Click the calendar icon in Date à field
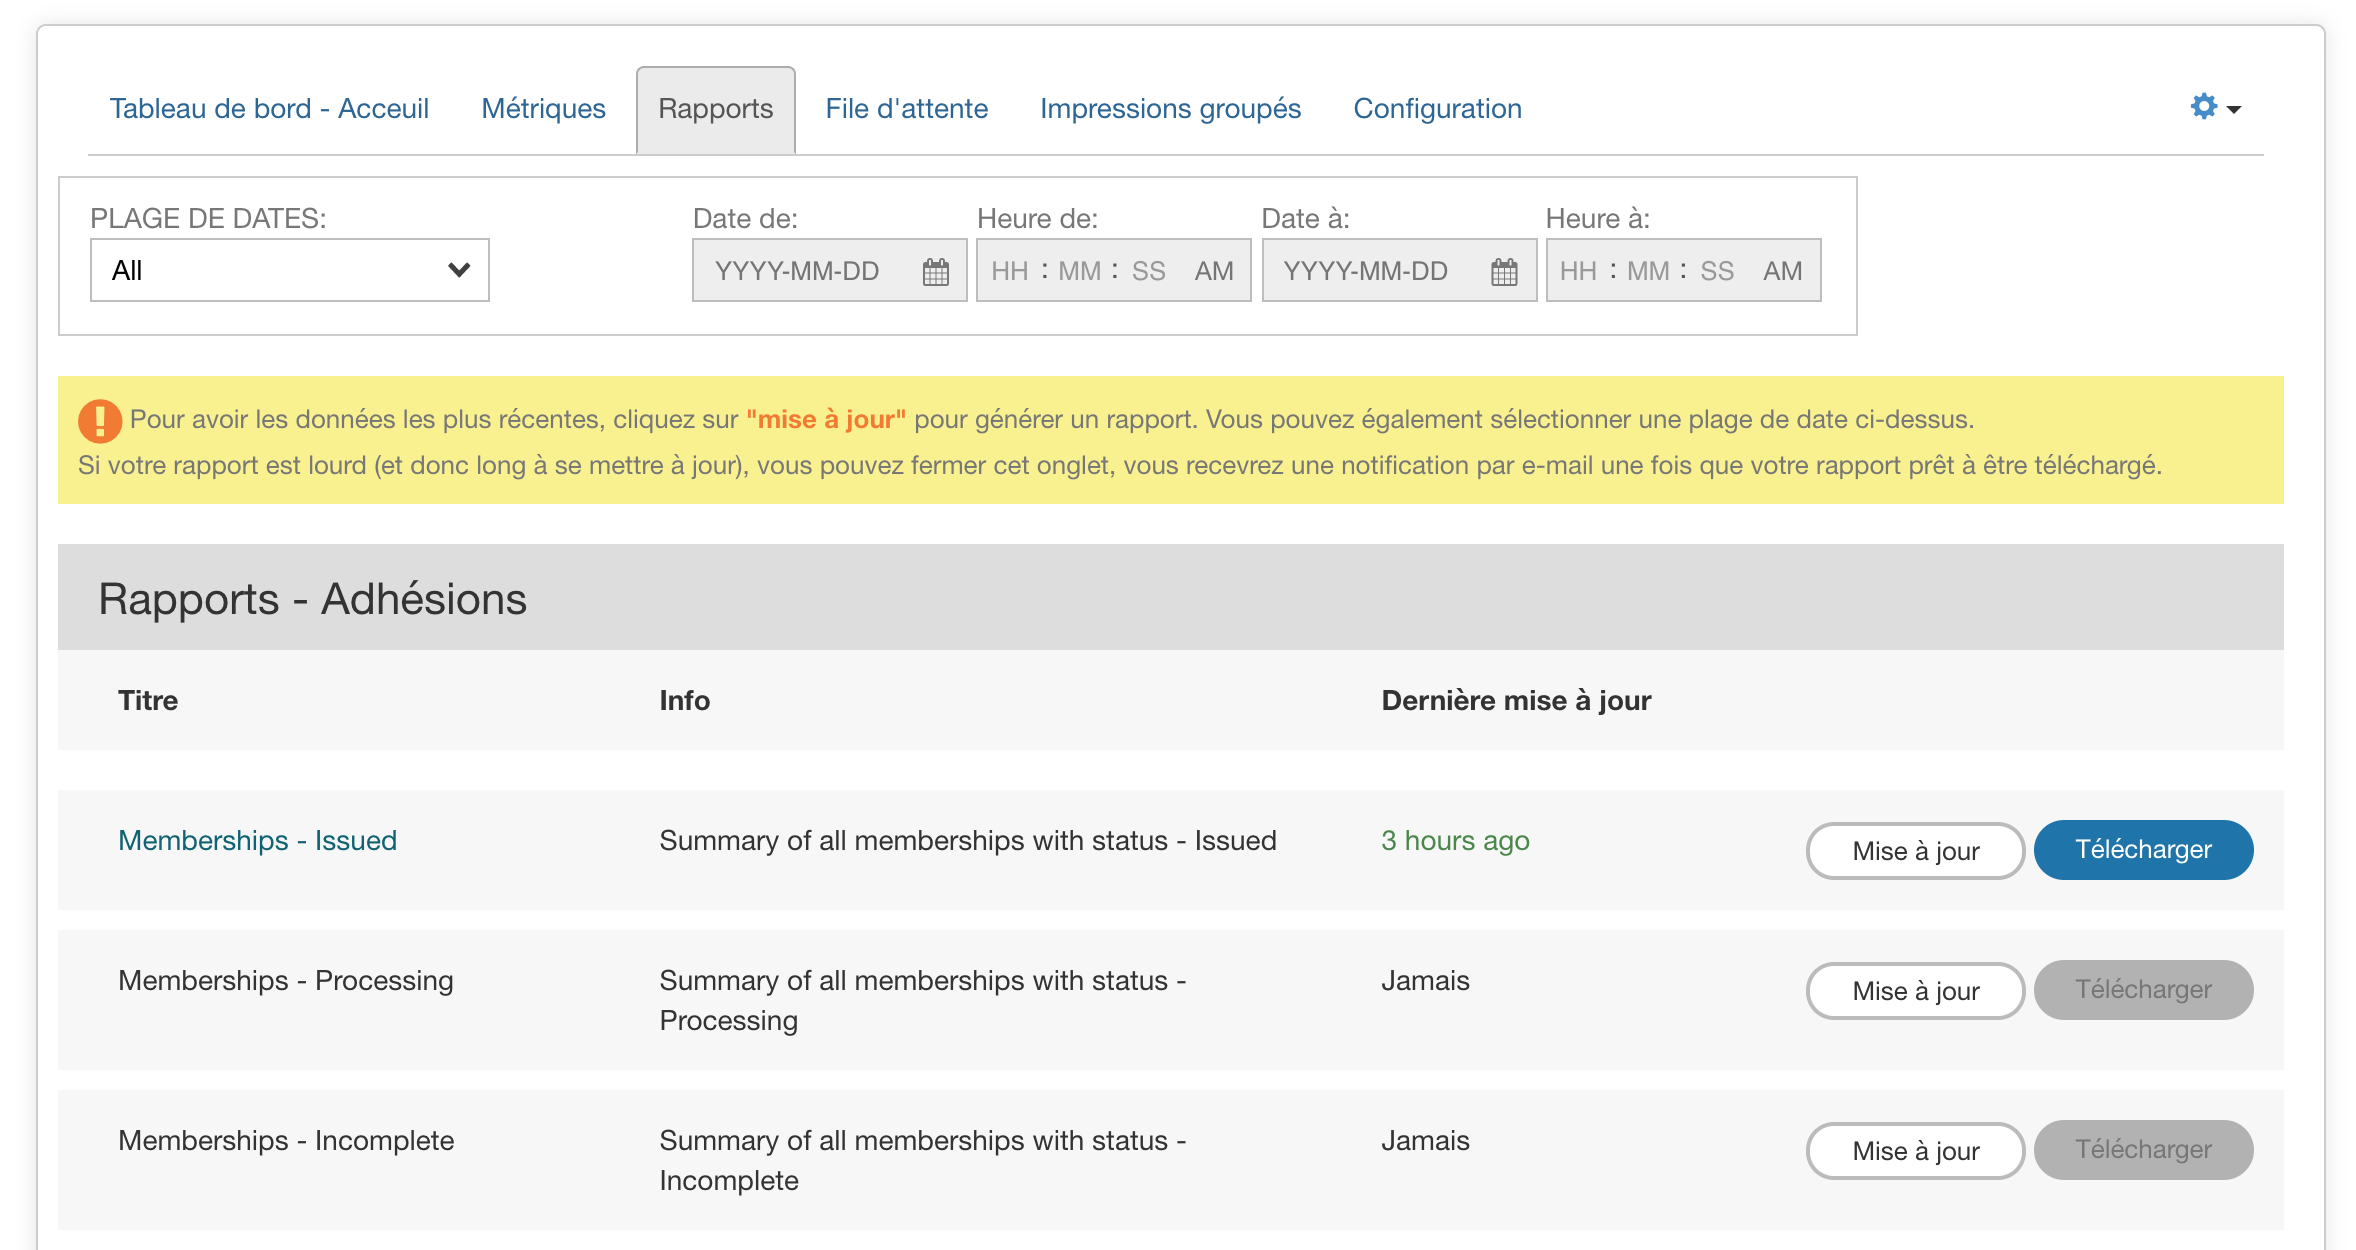The height and width of the screenshot is (1250, 2356). click(1503, 271)
